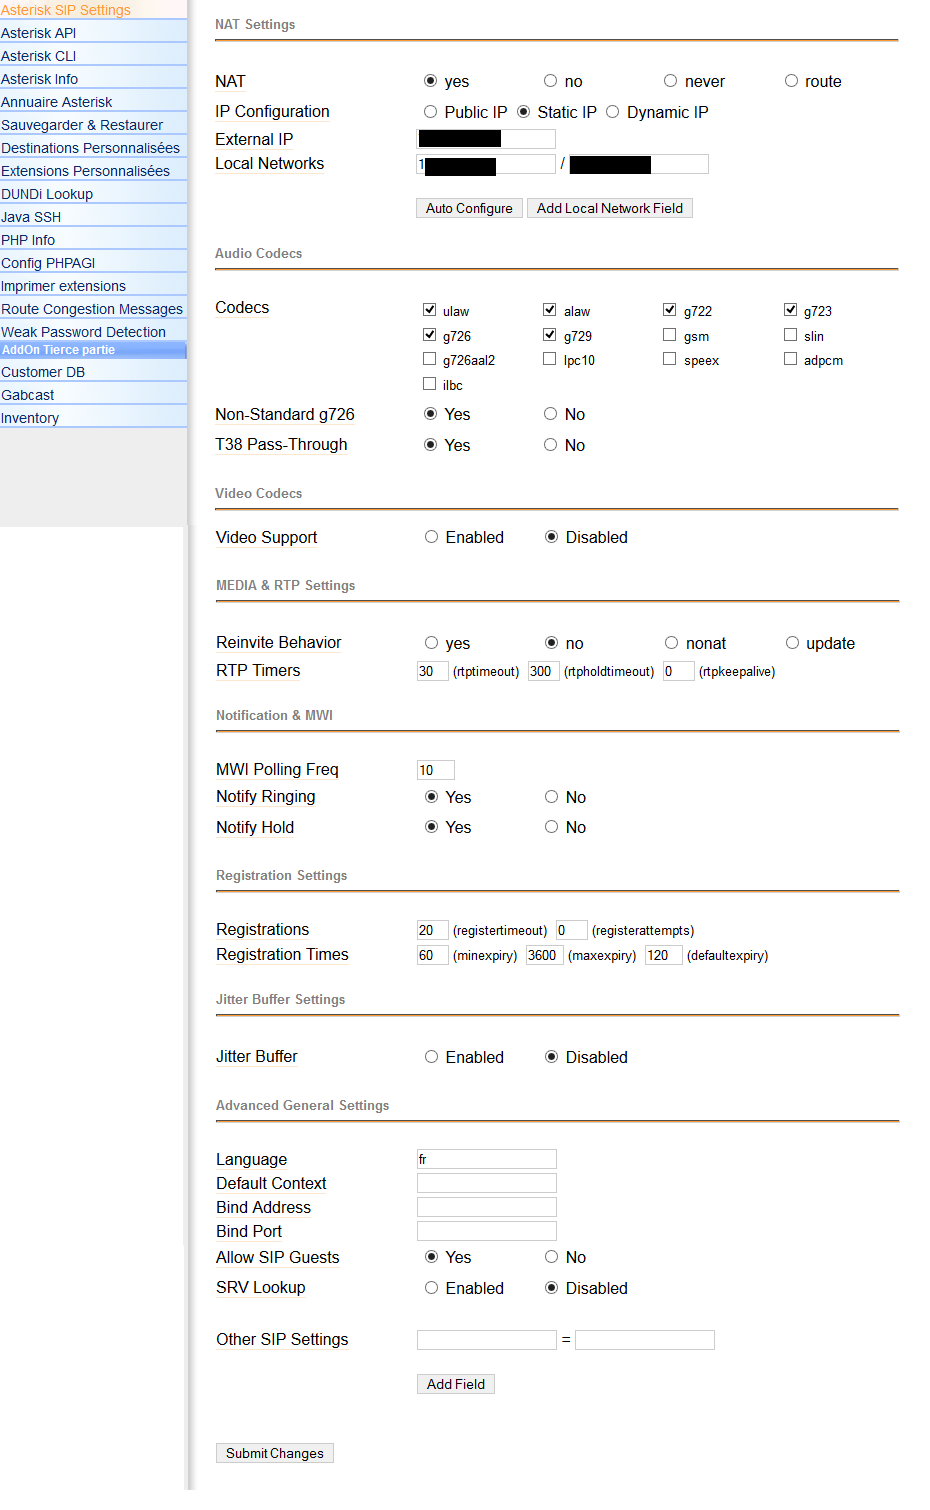Open Route Congestion Messages
This screenshot has height=1510, width=930.
pos(93,309)
